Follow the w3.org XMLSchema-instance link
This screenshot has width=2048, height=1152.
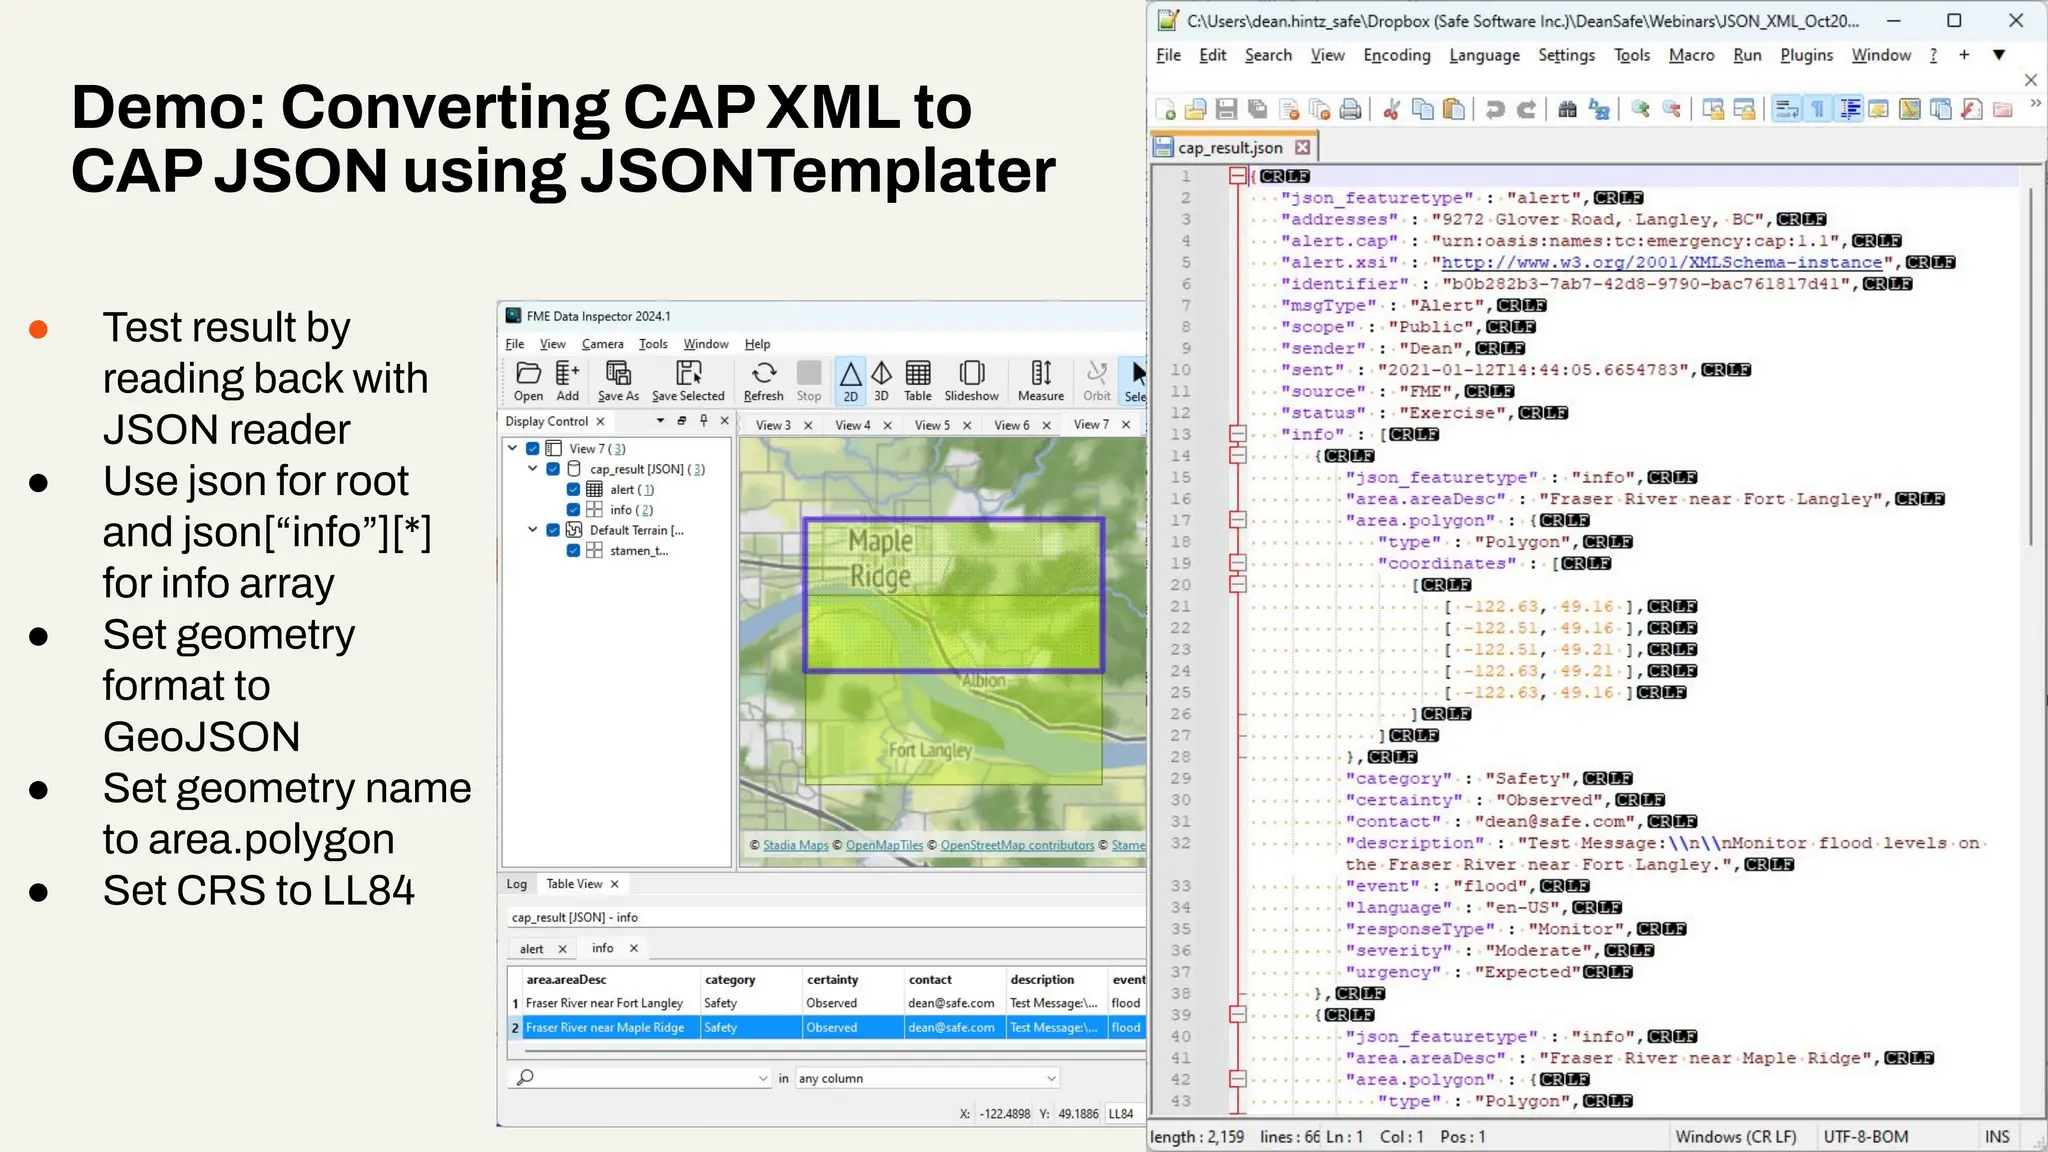point(1662,262)
